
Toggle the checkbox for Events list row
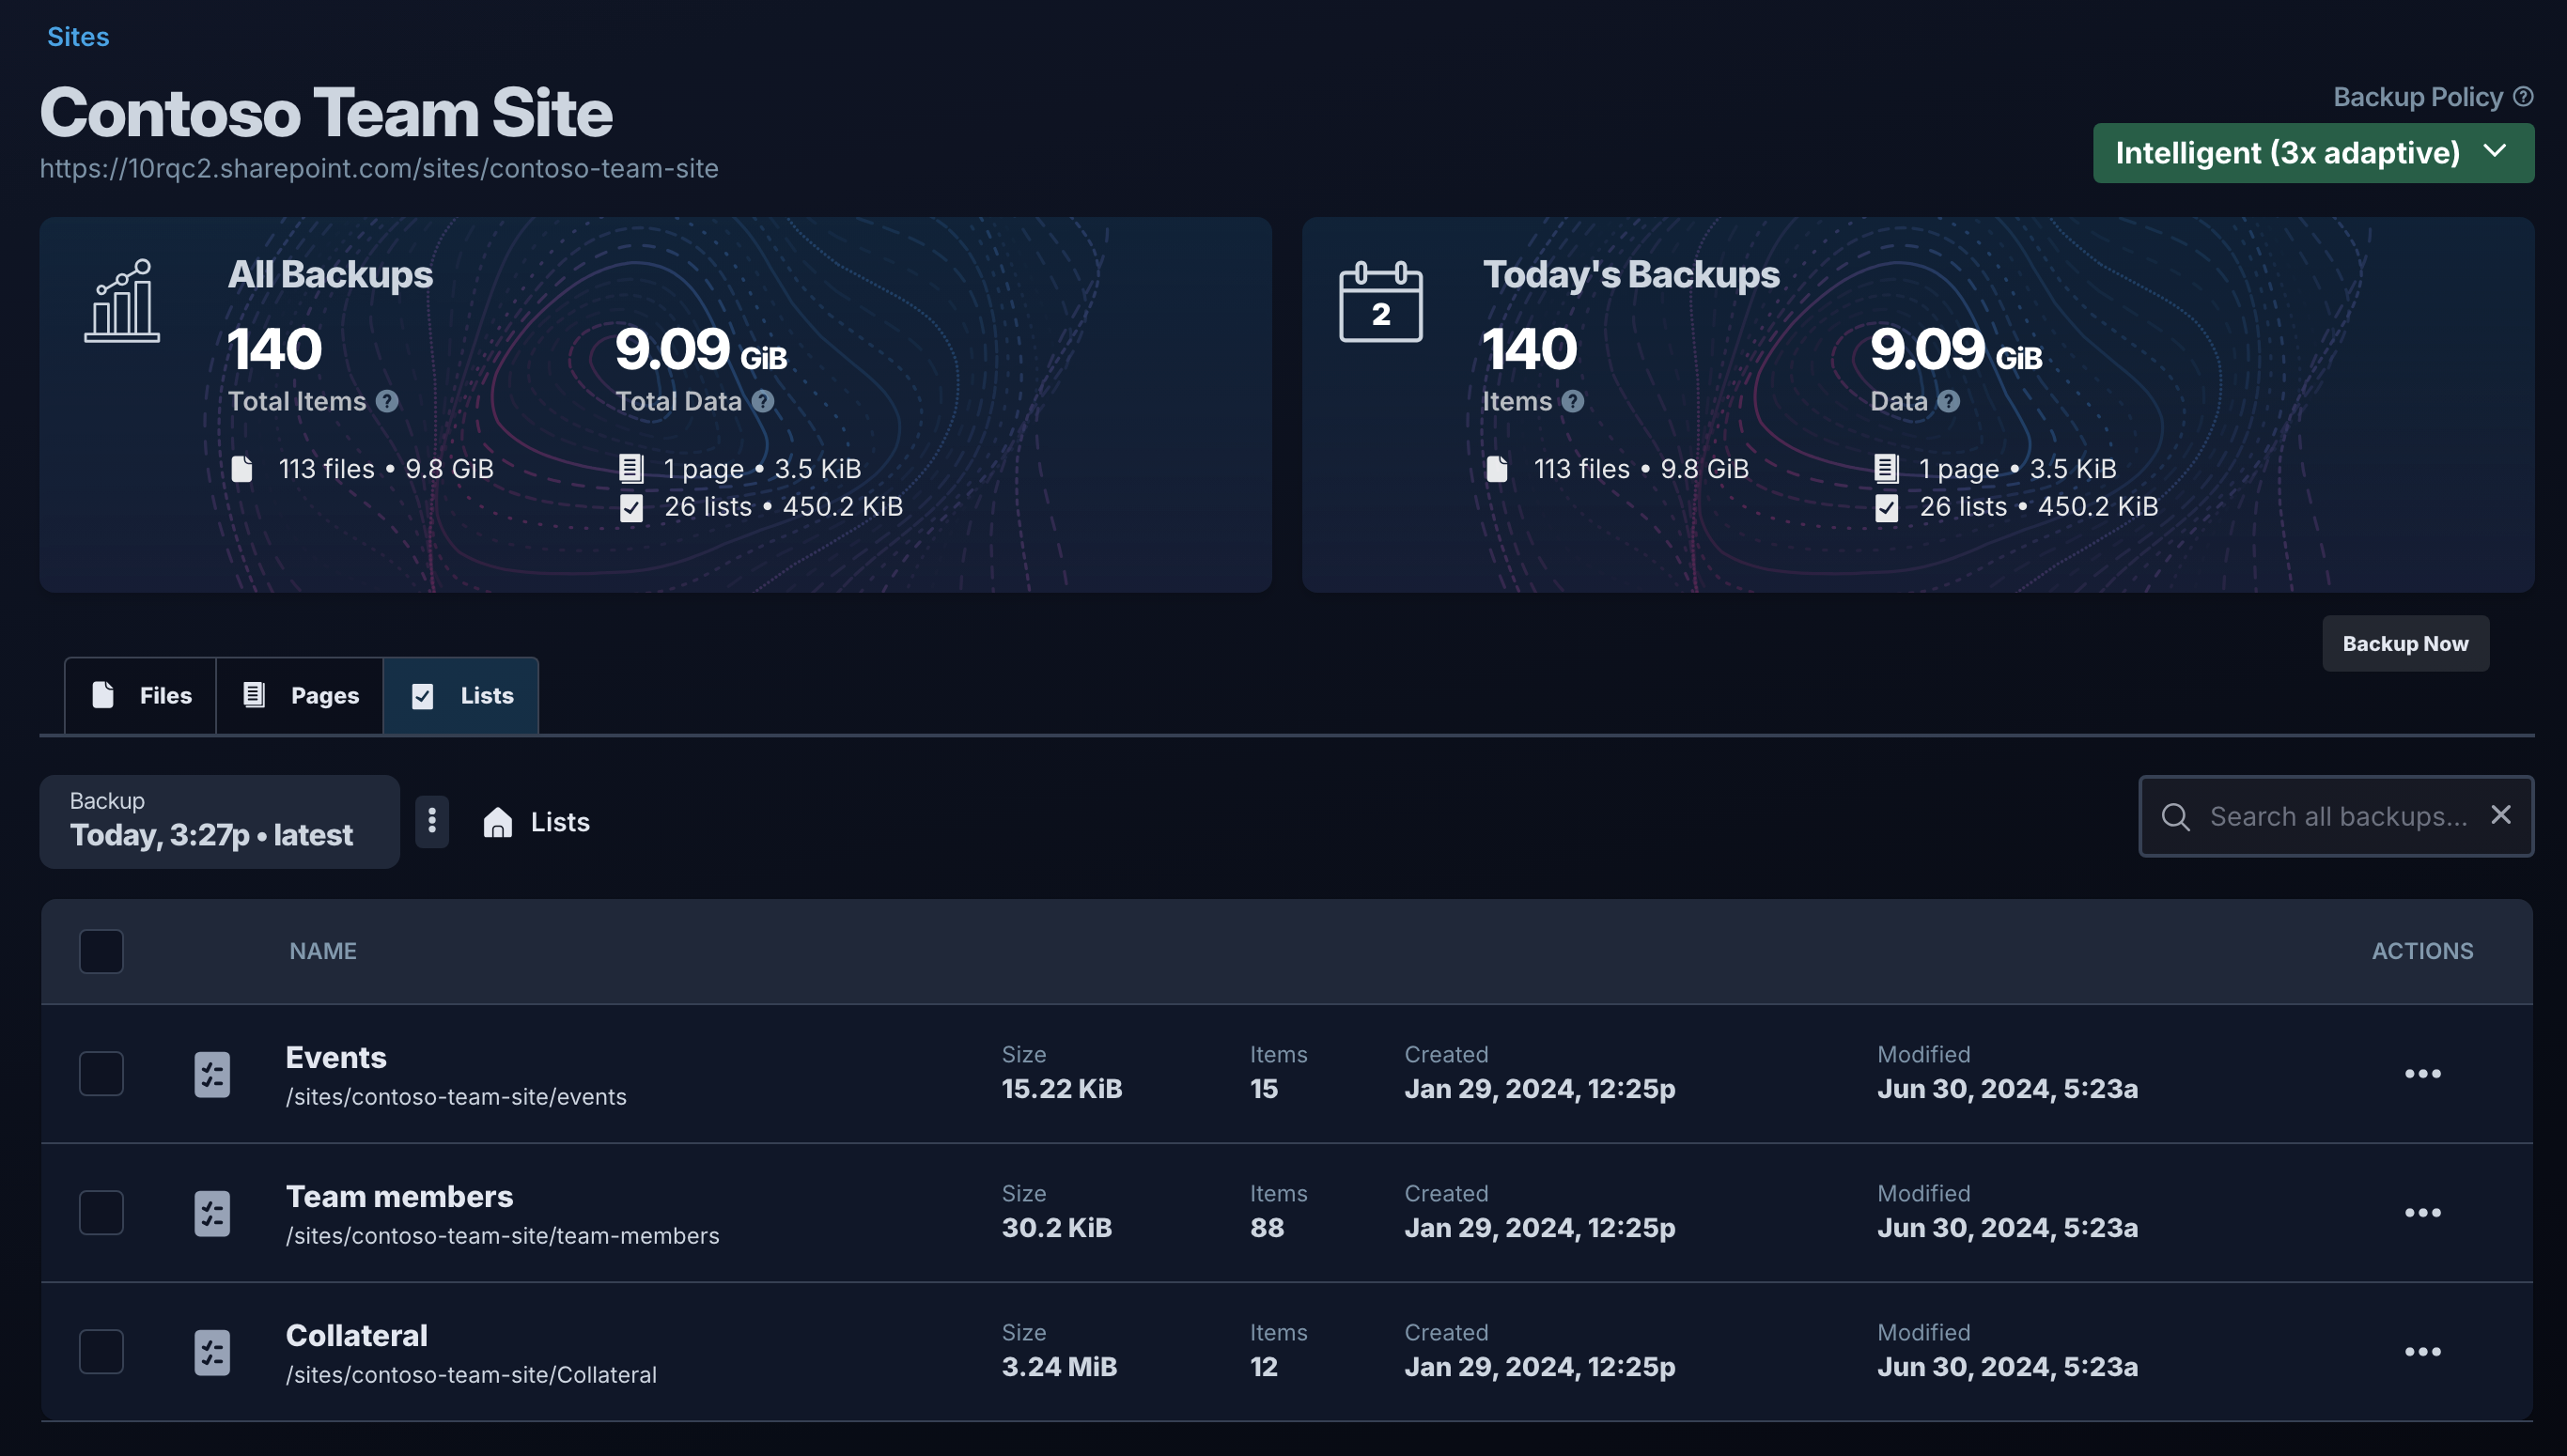[101, 1074]
